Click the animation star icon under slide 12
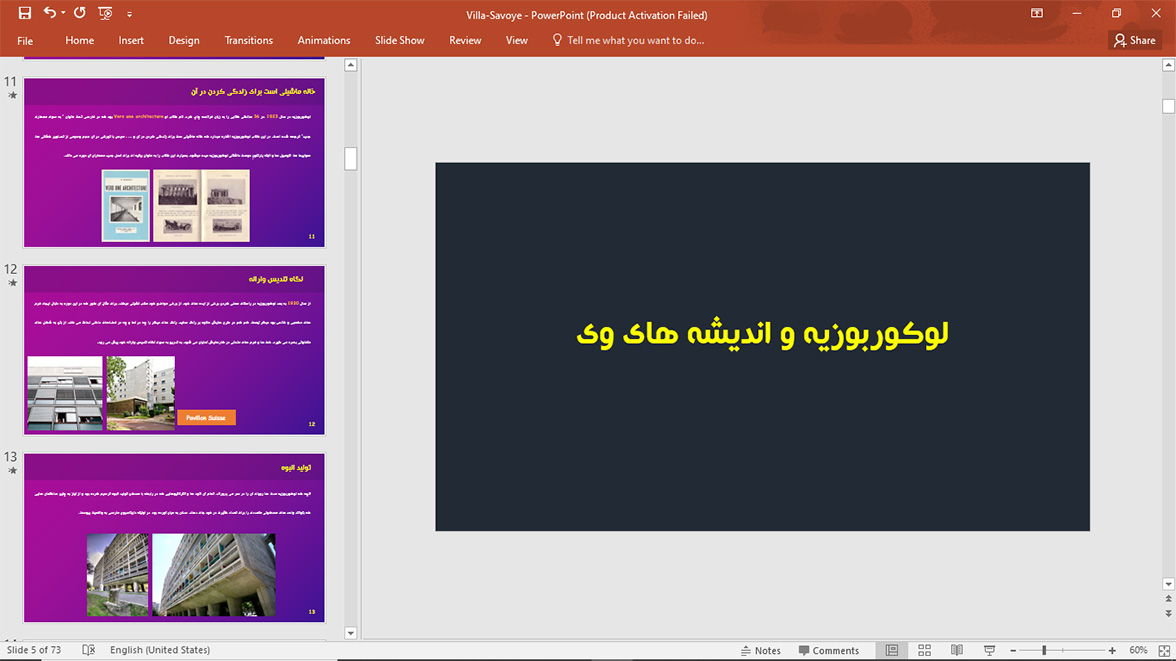Image resolution: width=1176 pixels, height=661 pixels. [12, 283]
